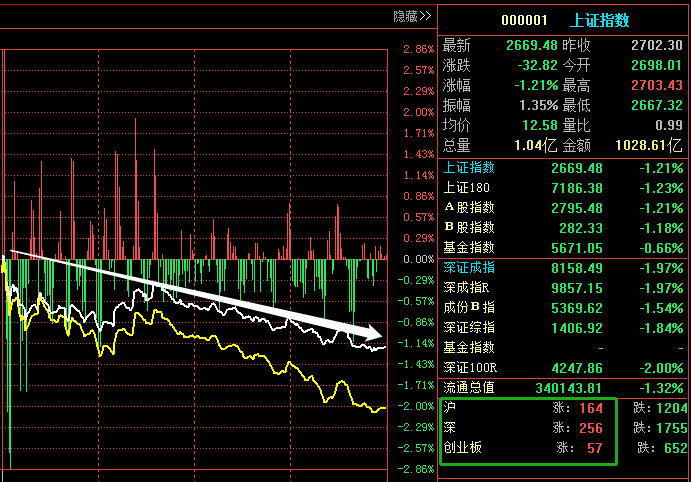Select 基金指数 row showing 5671.05
The height and width of the screenshot is (482, 691).
pyautogui.click(x=563, y=248)
